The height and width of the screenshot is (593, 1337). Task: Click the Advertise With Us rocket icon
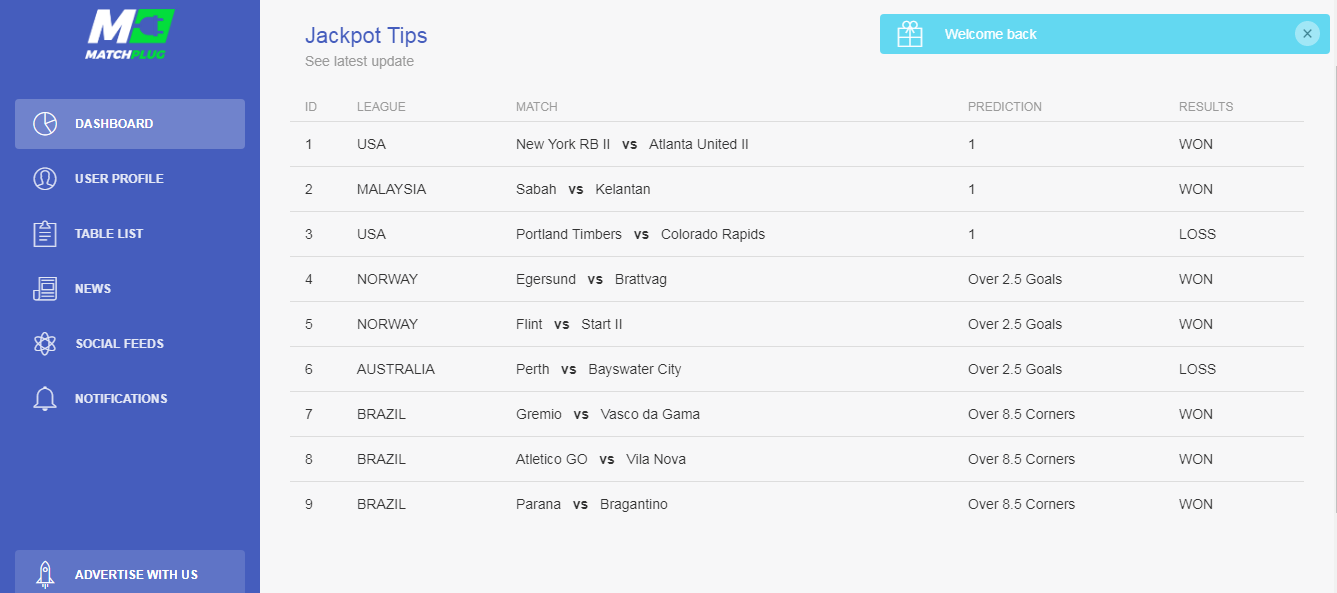(45, 574)
